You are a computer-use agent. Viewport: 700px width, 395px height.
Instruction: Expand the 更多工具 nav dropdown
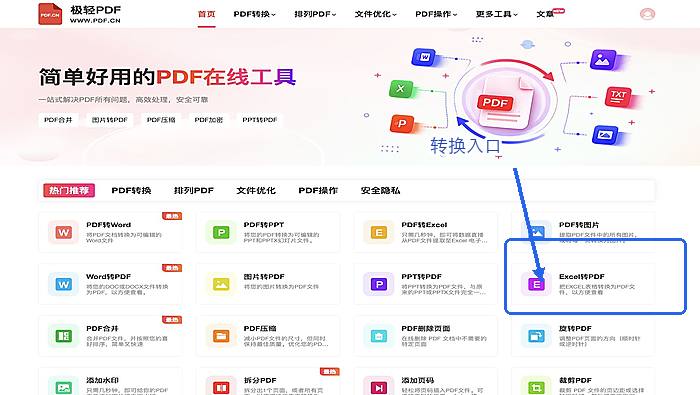coord(496,14)
